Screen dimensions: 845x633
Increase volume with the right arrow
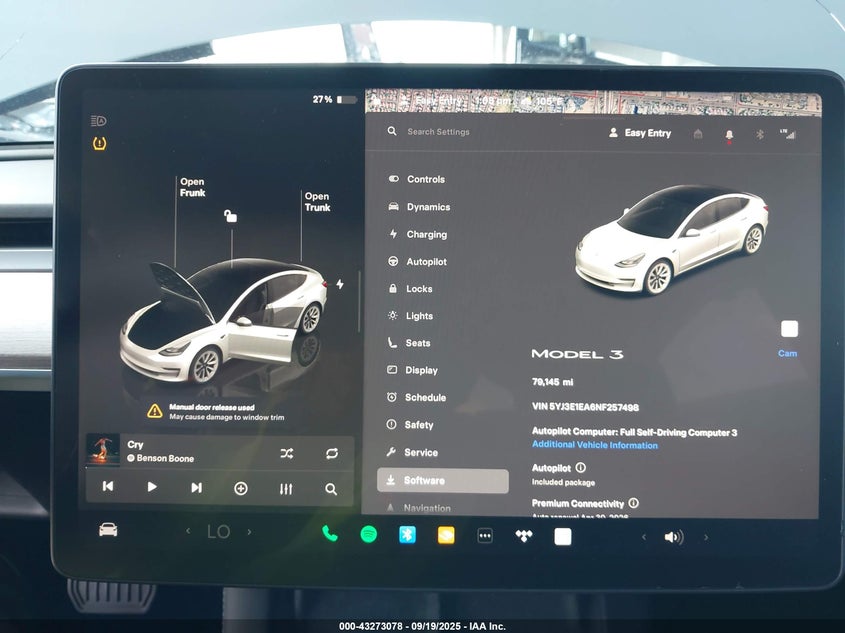(x=706, y=537)
